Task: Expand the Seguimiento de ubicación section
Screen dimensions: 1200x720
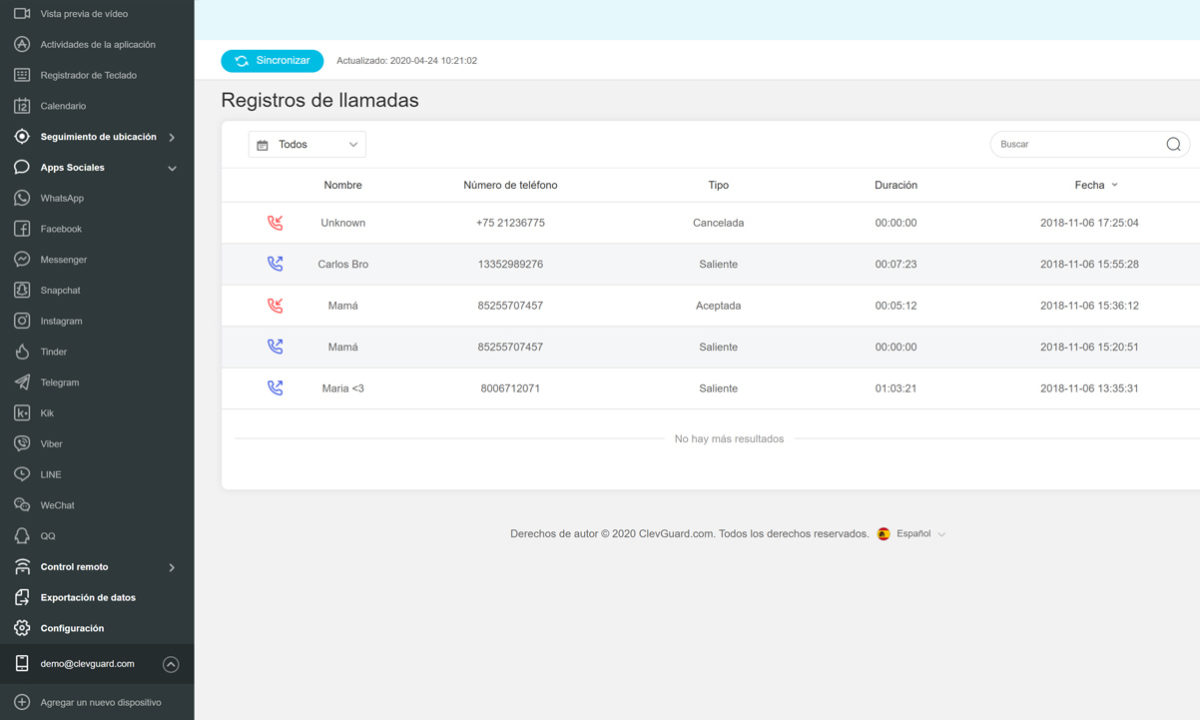Action: (x=172, y=137)
